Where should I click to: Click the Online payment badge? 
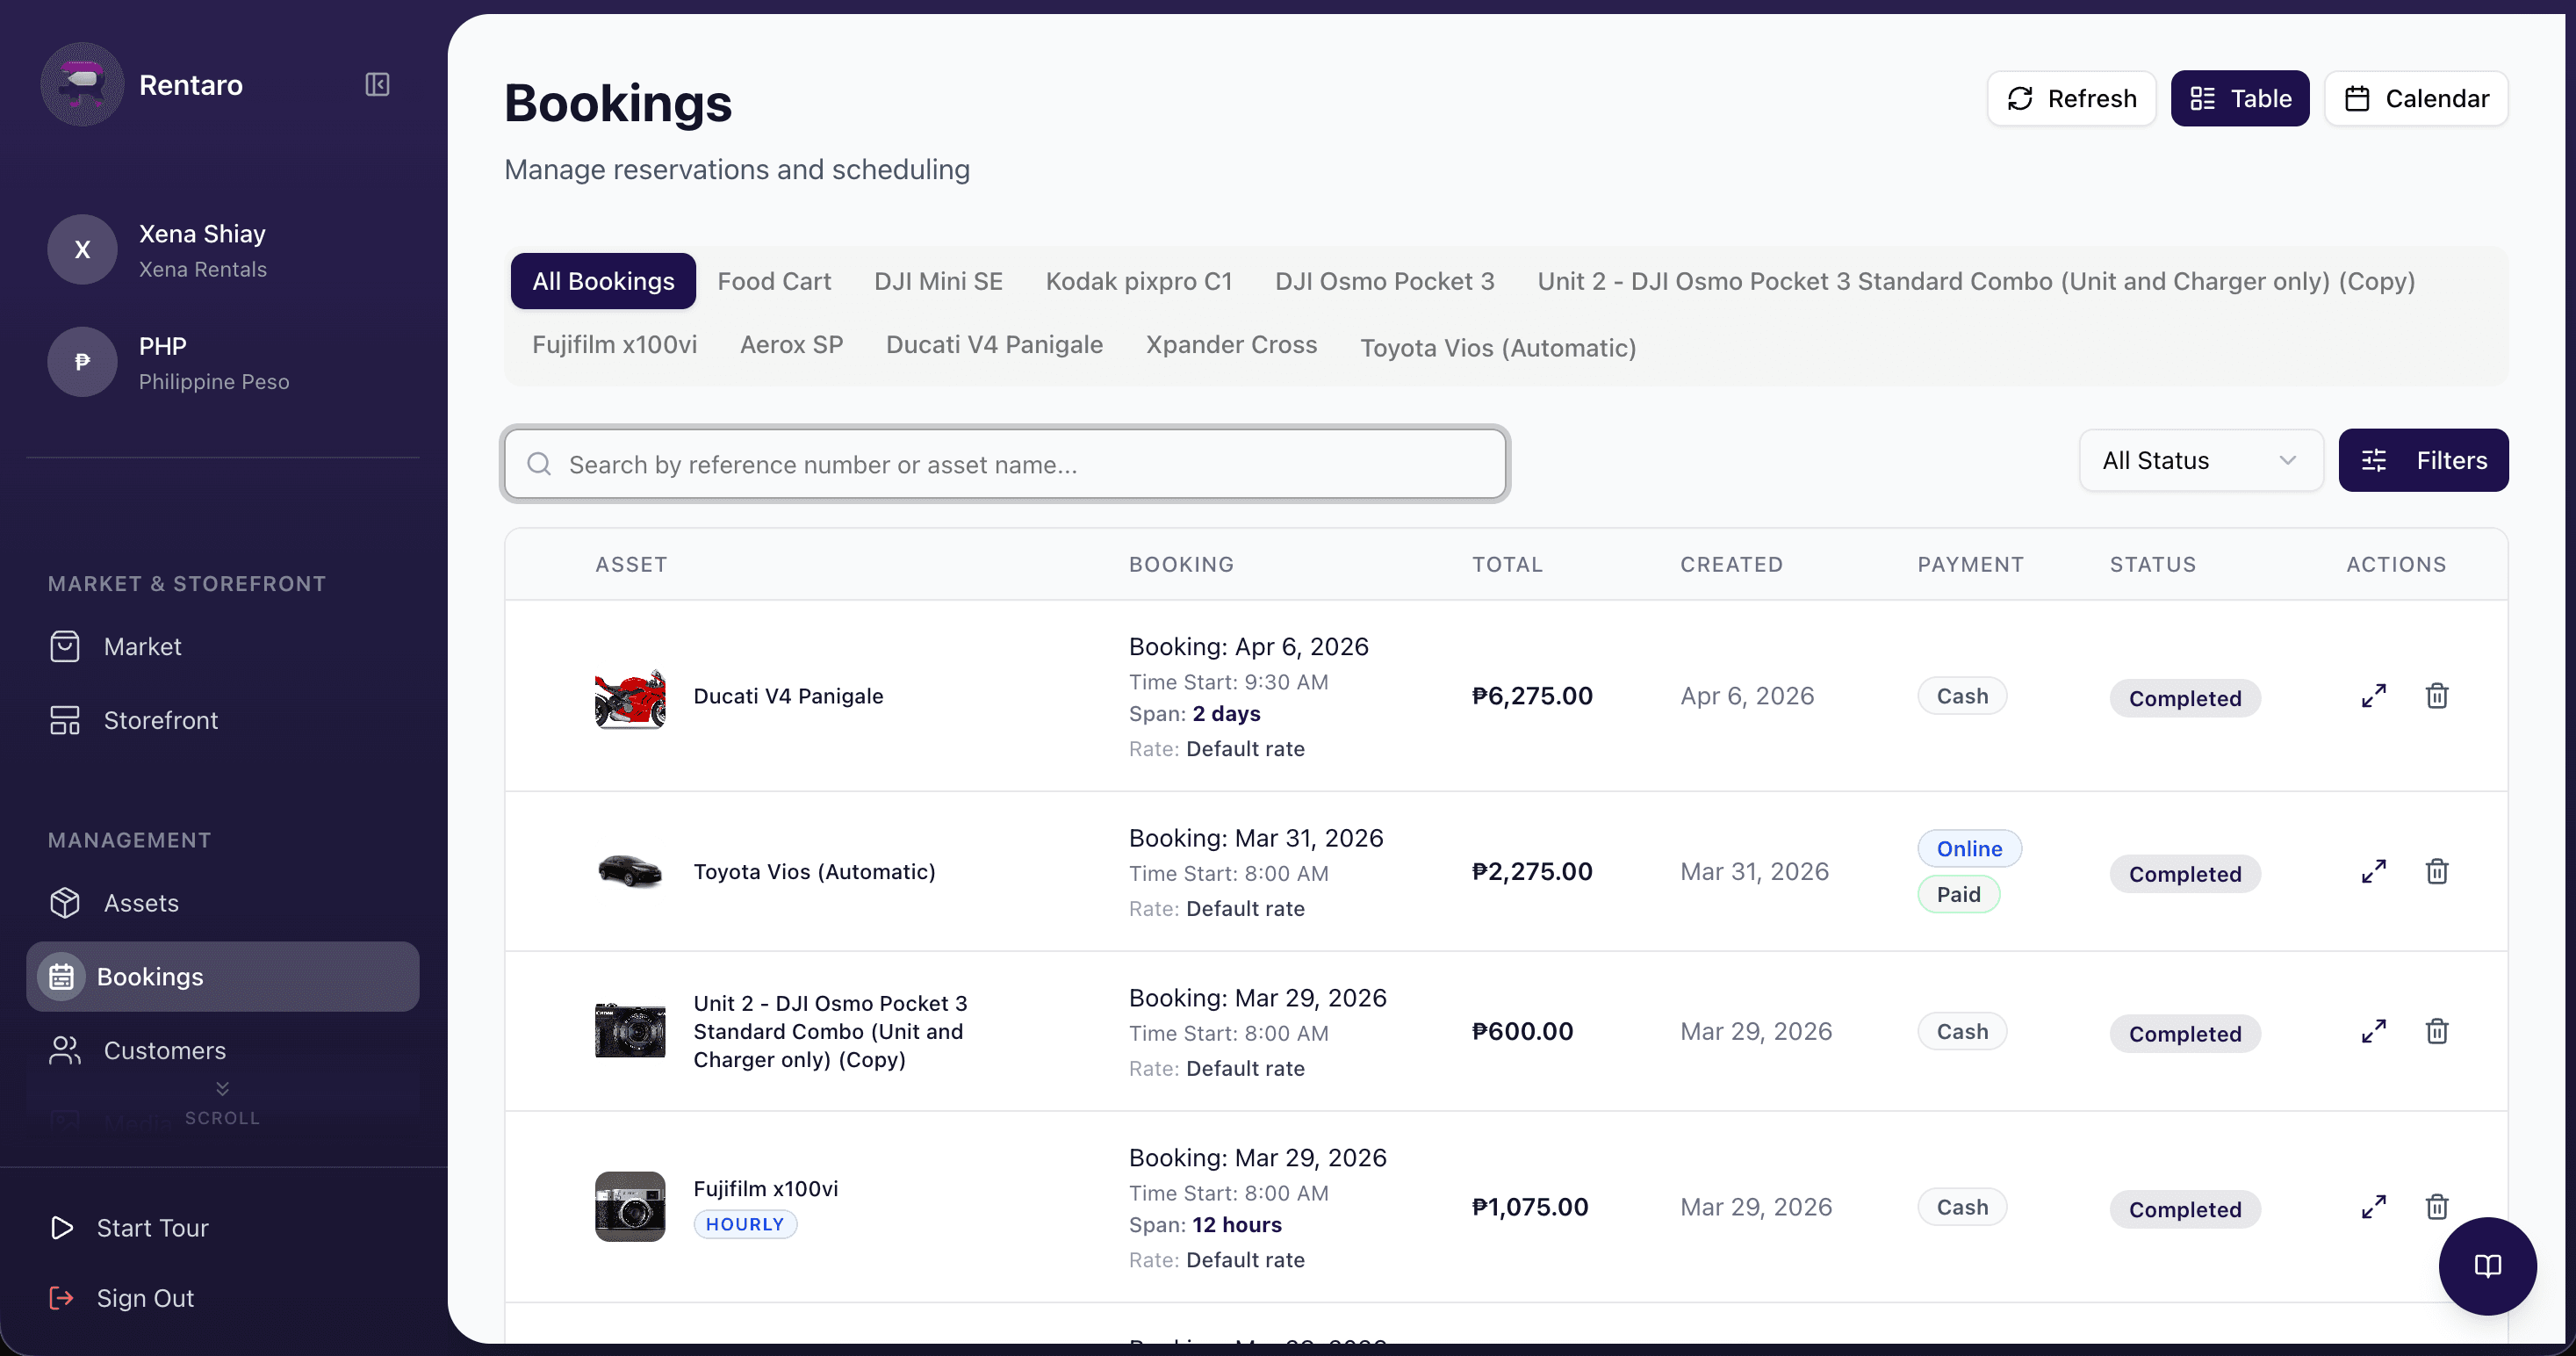(1969, 849)
